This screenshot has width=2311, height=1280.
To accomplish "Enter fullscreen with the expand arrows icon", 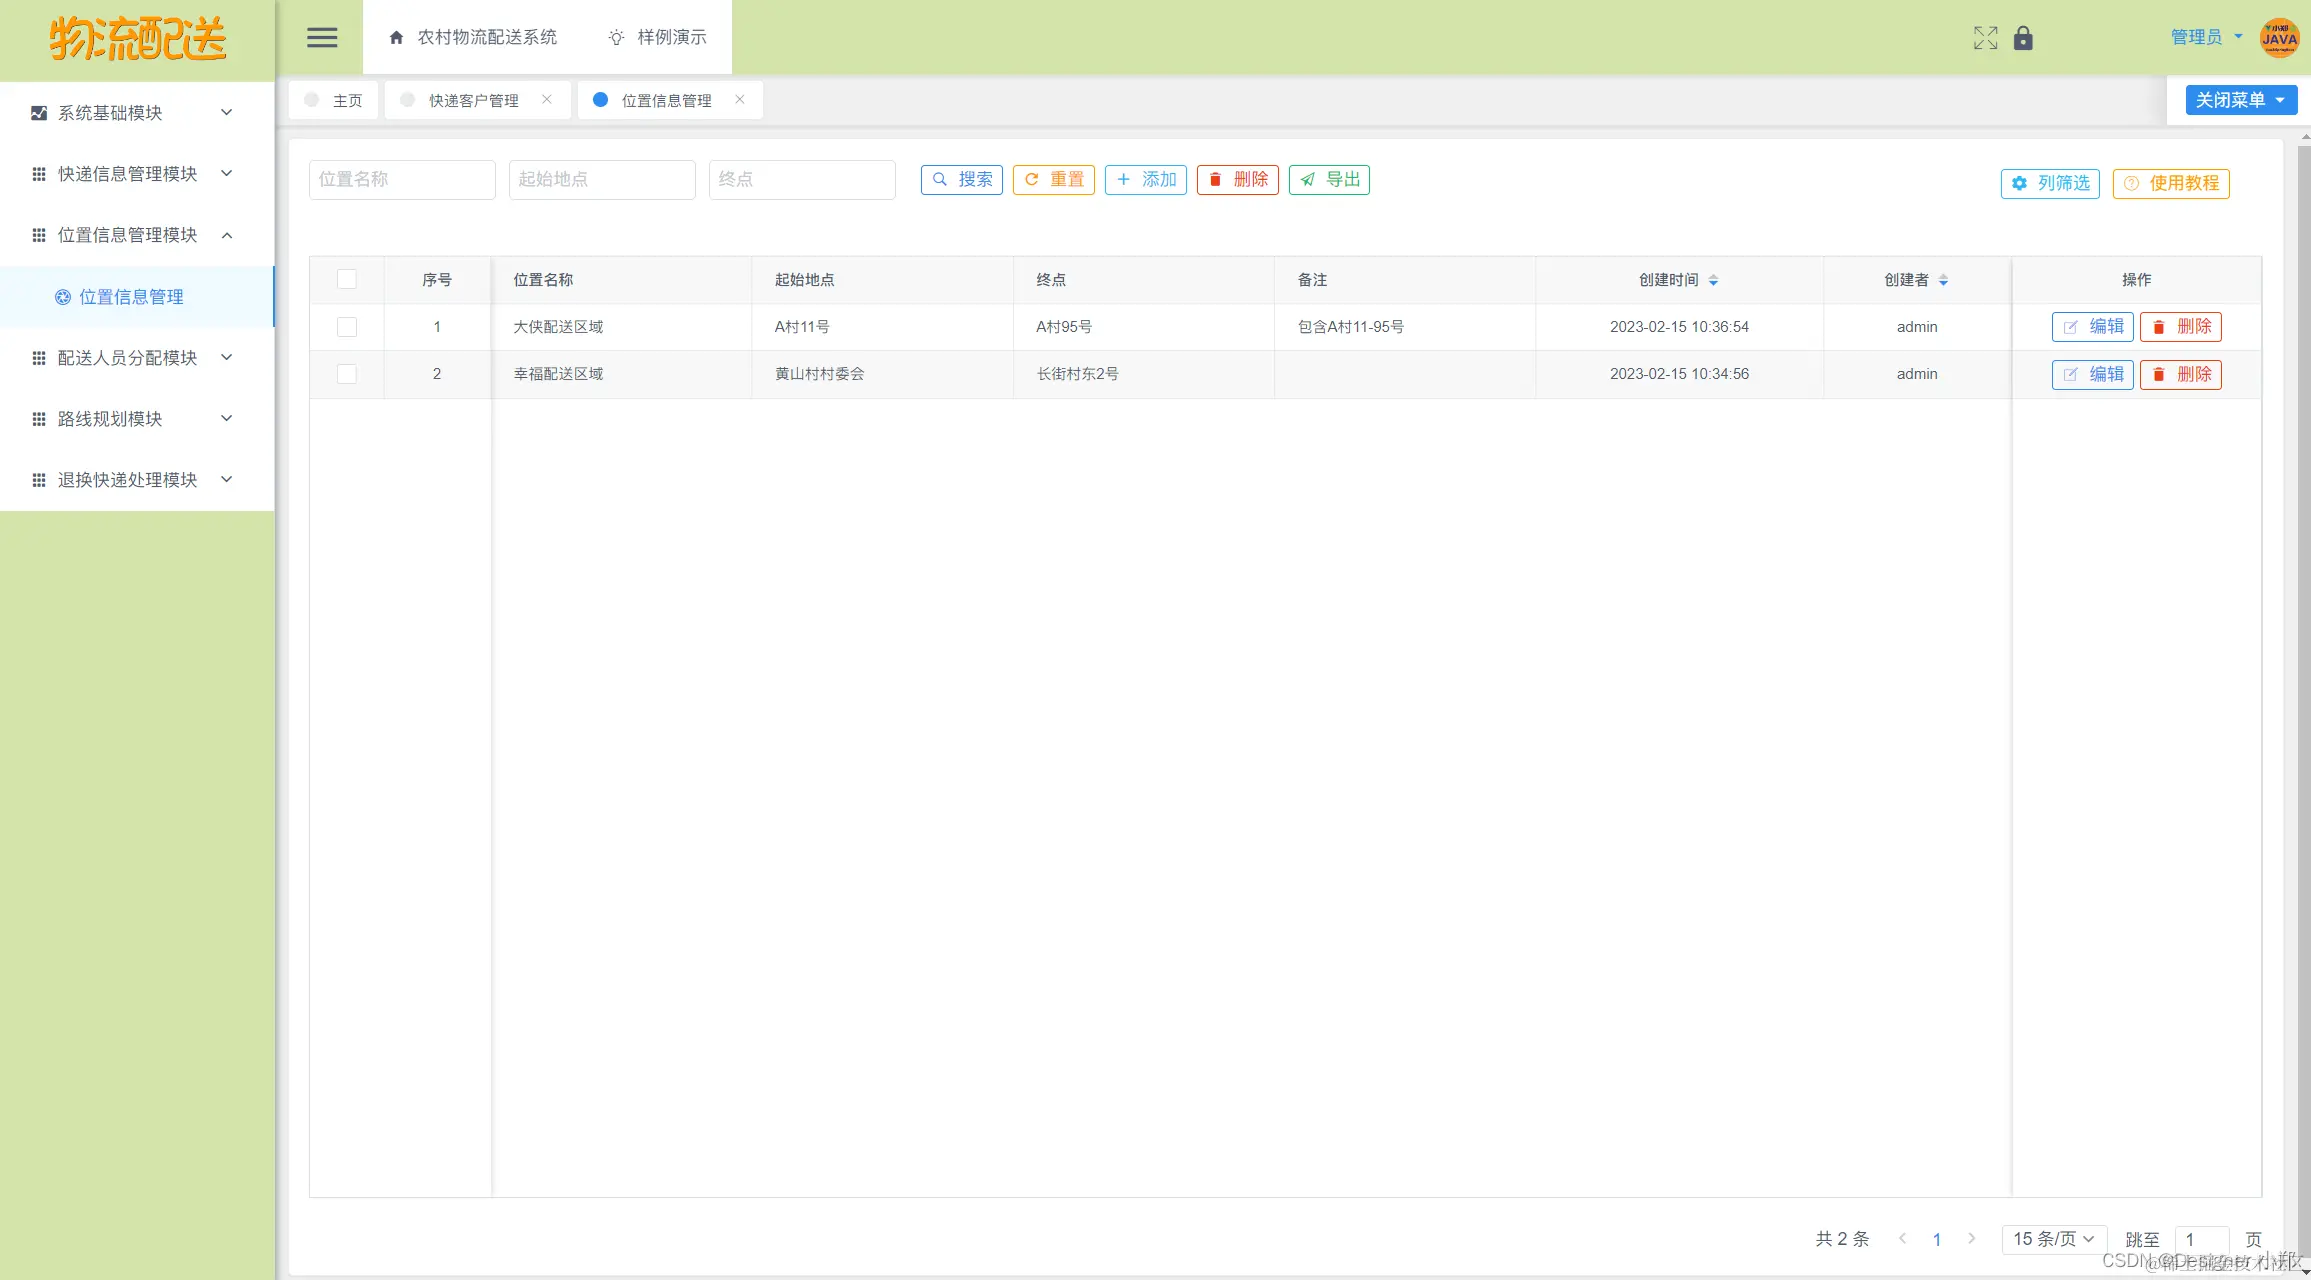I will pos(1985,38).
